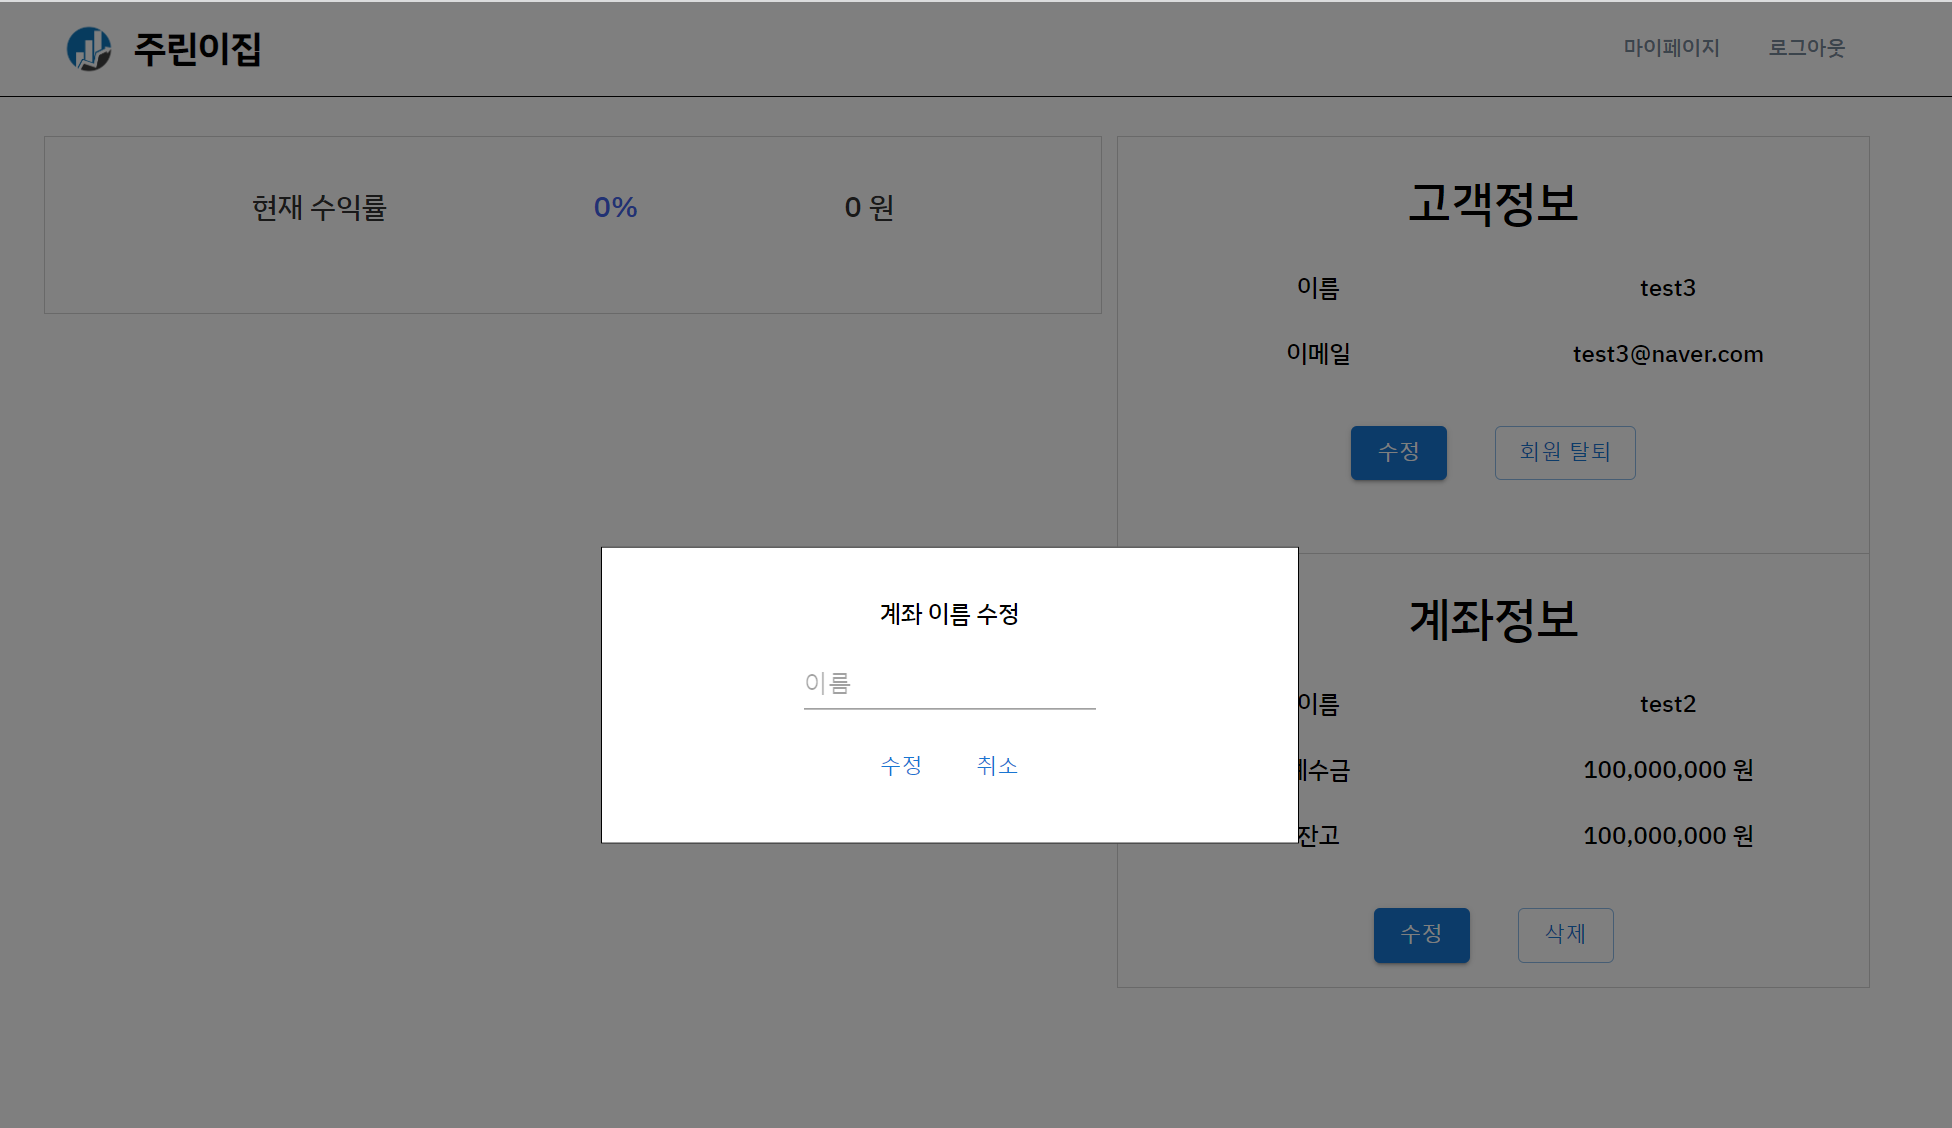Screen dimensions: 1952x1128
Task: Click the account name test2
Action: click(x=1667, y=704)
